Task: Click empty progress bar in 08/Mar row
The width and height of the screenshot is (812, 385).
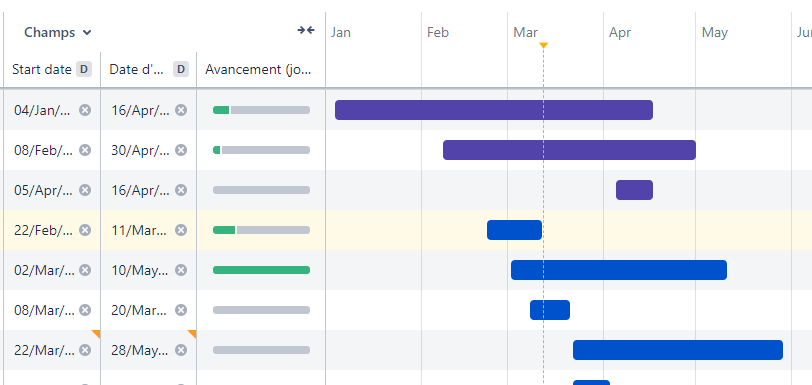Action: point(262,310)
